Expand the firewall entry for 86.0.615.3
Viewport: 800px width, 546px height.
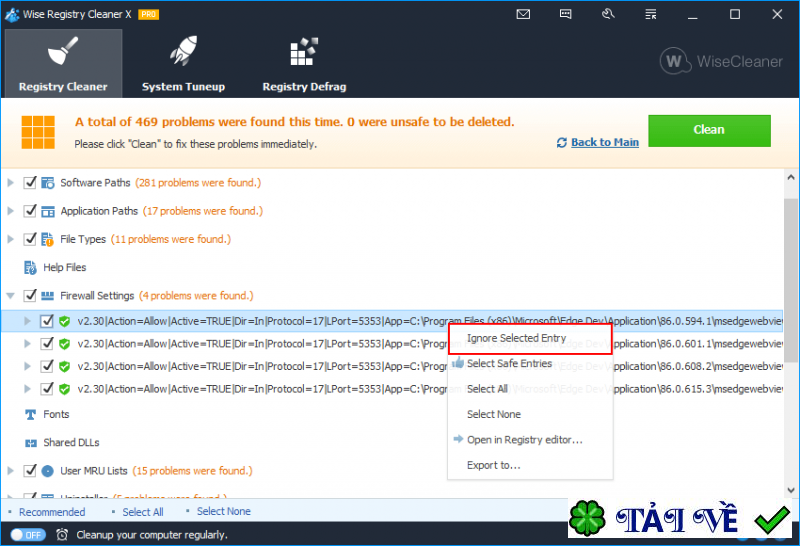pyautogui.click(x=27, y=388)
